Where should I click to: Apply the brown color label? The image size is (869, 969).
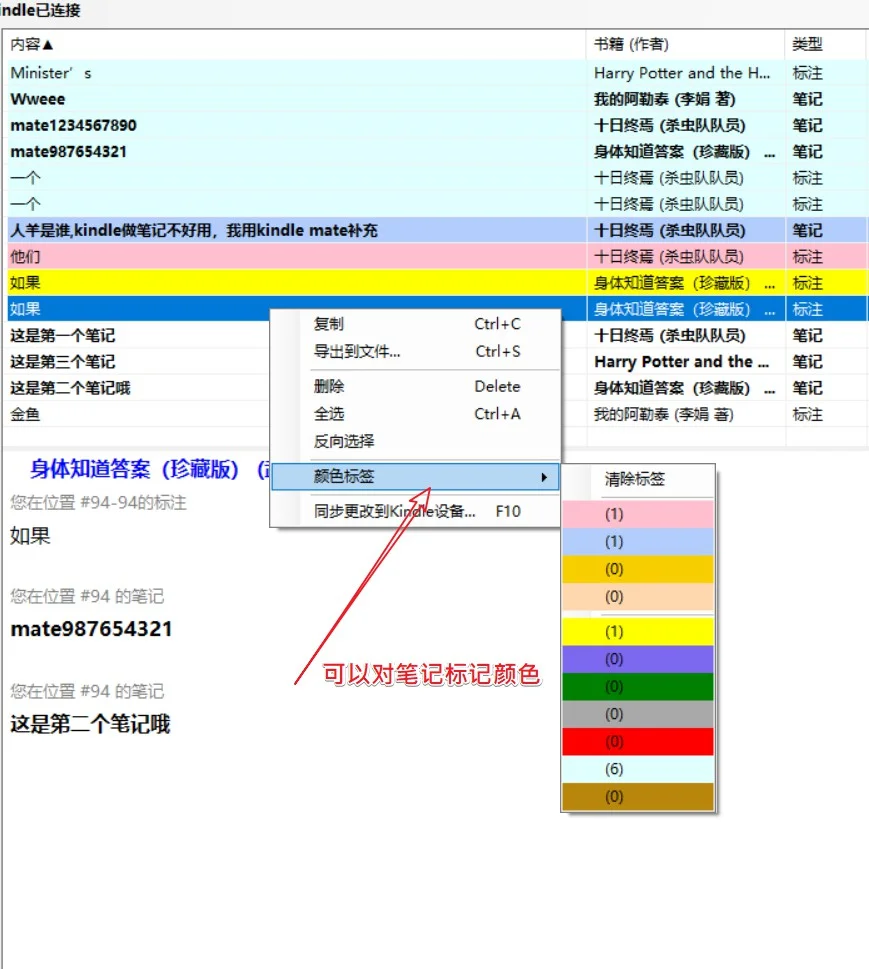pyautogui.click(x=638, y=797)
